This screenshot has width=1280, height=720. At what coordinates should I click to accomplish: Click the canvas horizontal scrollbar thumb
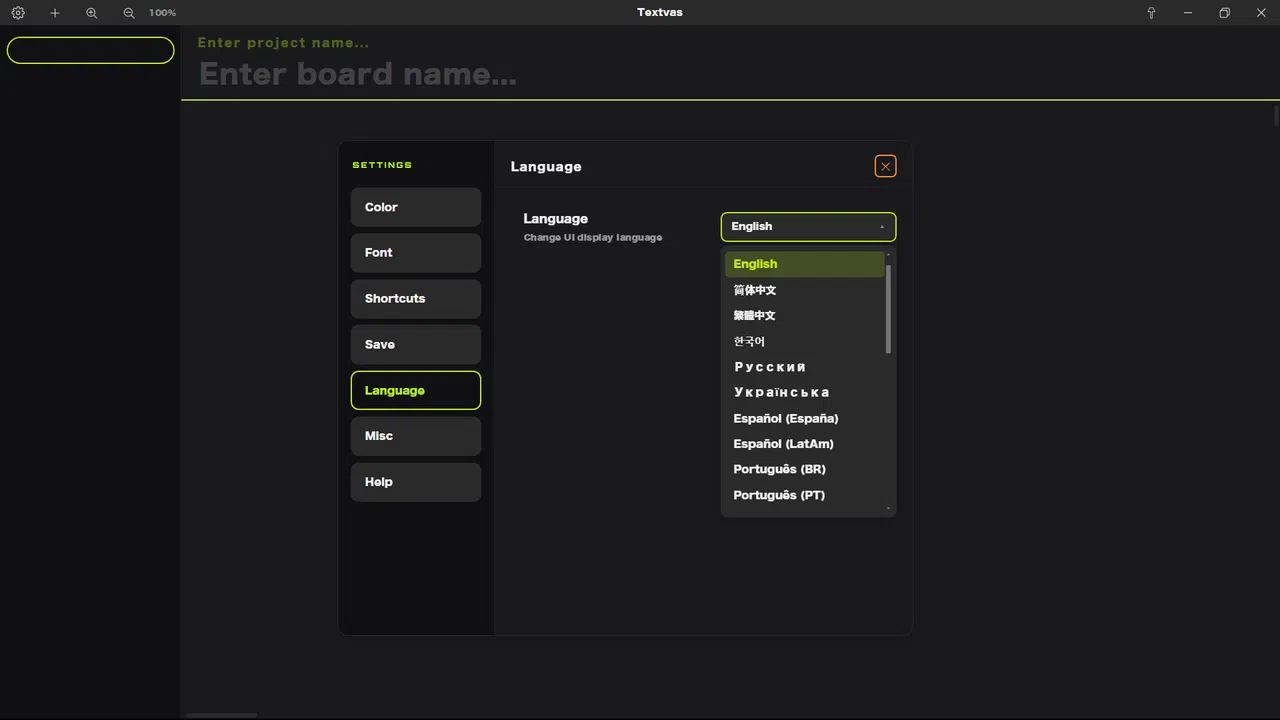tap(221, 715)
